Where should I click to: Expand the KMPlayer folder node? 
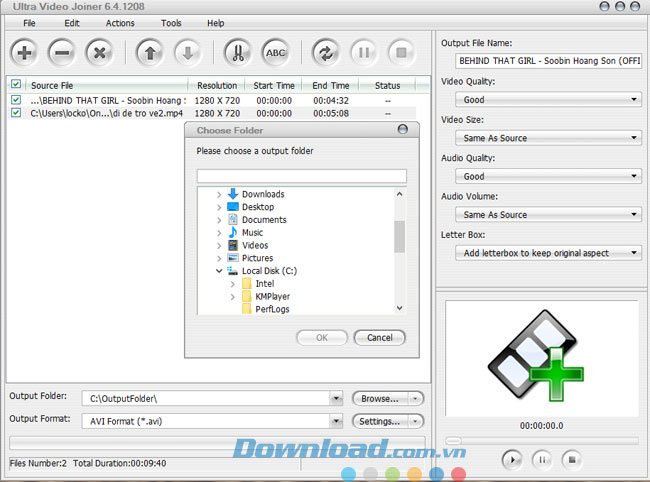click(233, 297)
